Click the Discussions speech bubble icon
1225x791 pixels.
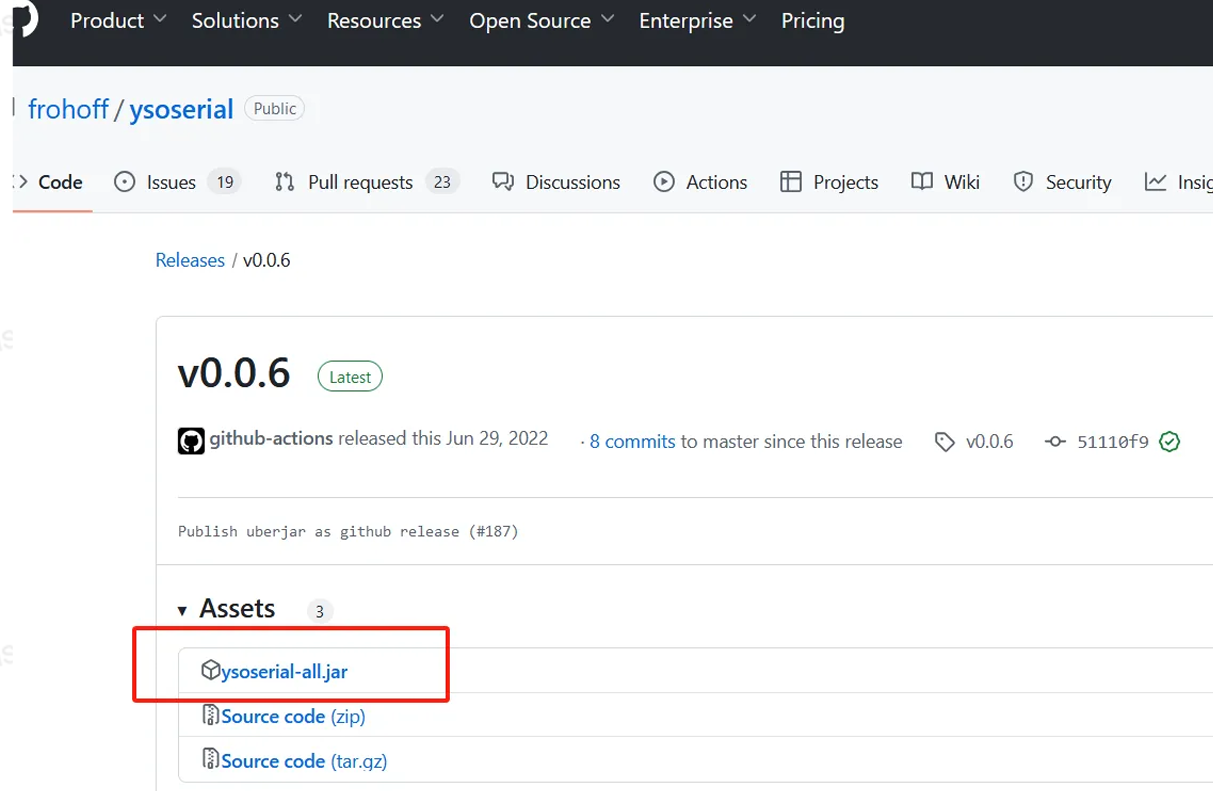tap(503, 182)
